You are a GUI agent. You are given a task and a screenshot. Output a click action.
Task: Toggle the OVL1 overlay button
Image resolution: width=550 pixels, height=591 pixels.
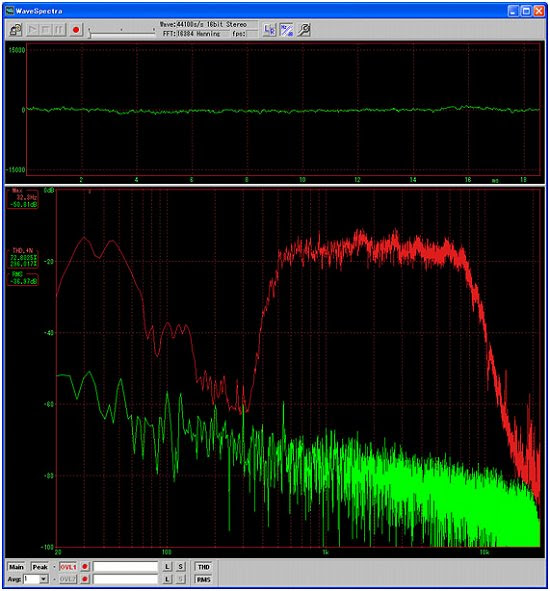click(x=68, y=567)
